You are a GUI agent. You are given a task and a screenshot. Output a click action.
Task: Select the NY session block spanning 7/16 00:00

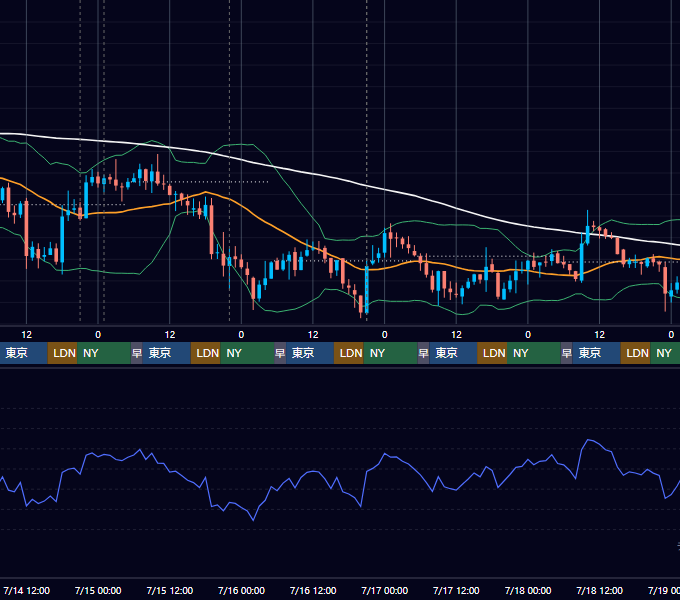click(x=247, y=353)
